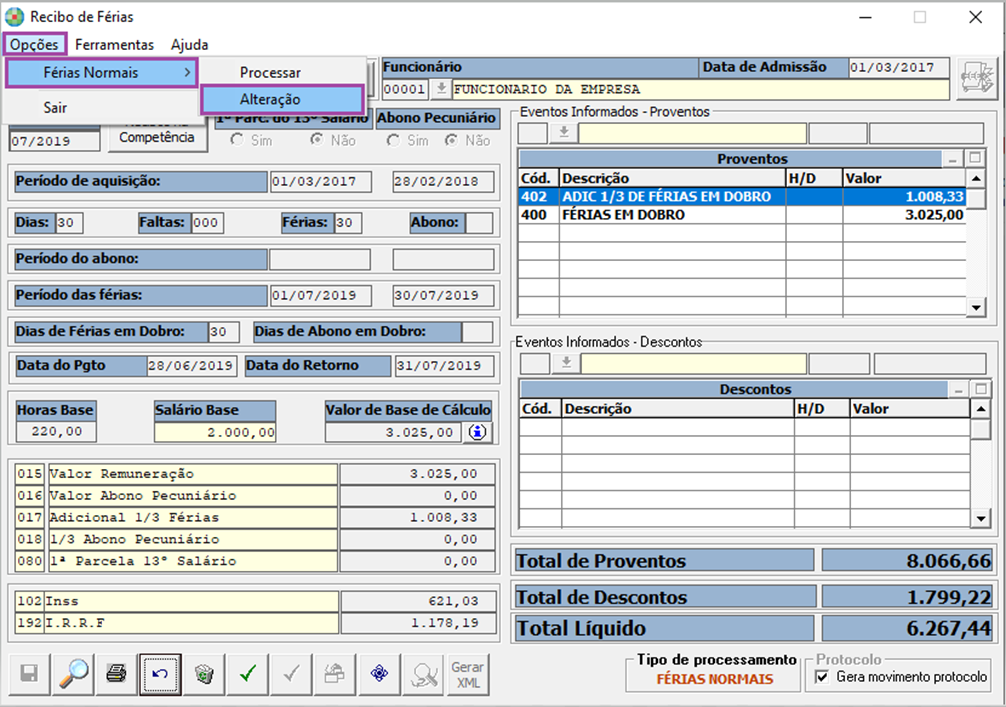Click the blue diamond arrows icon
The width and height of the screenshot is (1006, 707).
tap(379, 674)
